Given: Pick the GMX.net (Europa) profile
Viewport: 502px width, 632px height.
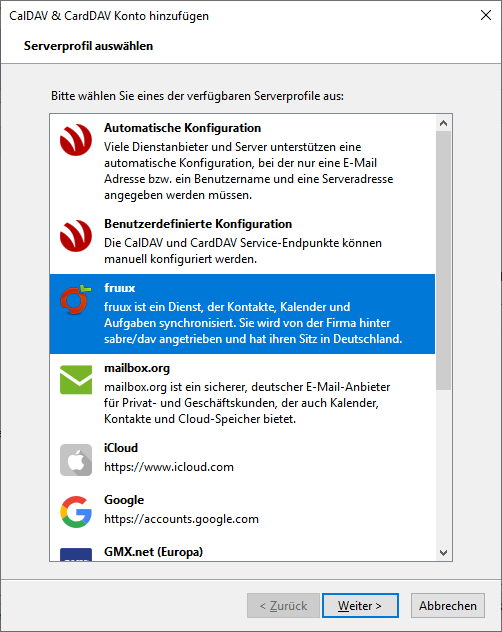Looking at the screenshot, I should tap(242, 550).
